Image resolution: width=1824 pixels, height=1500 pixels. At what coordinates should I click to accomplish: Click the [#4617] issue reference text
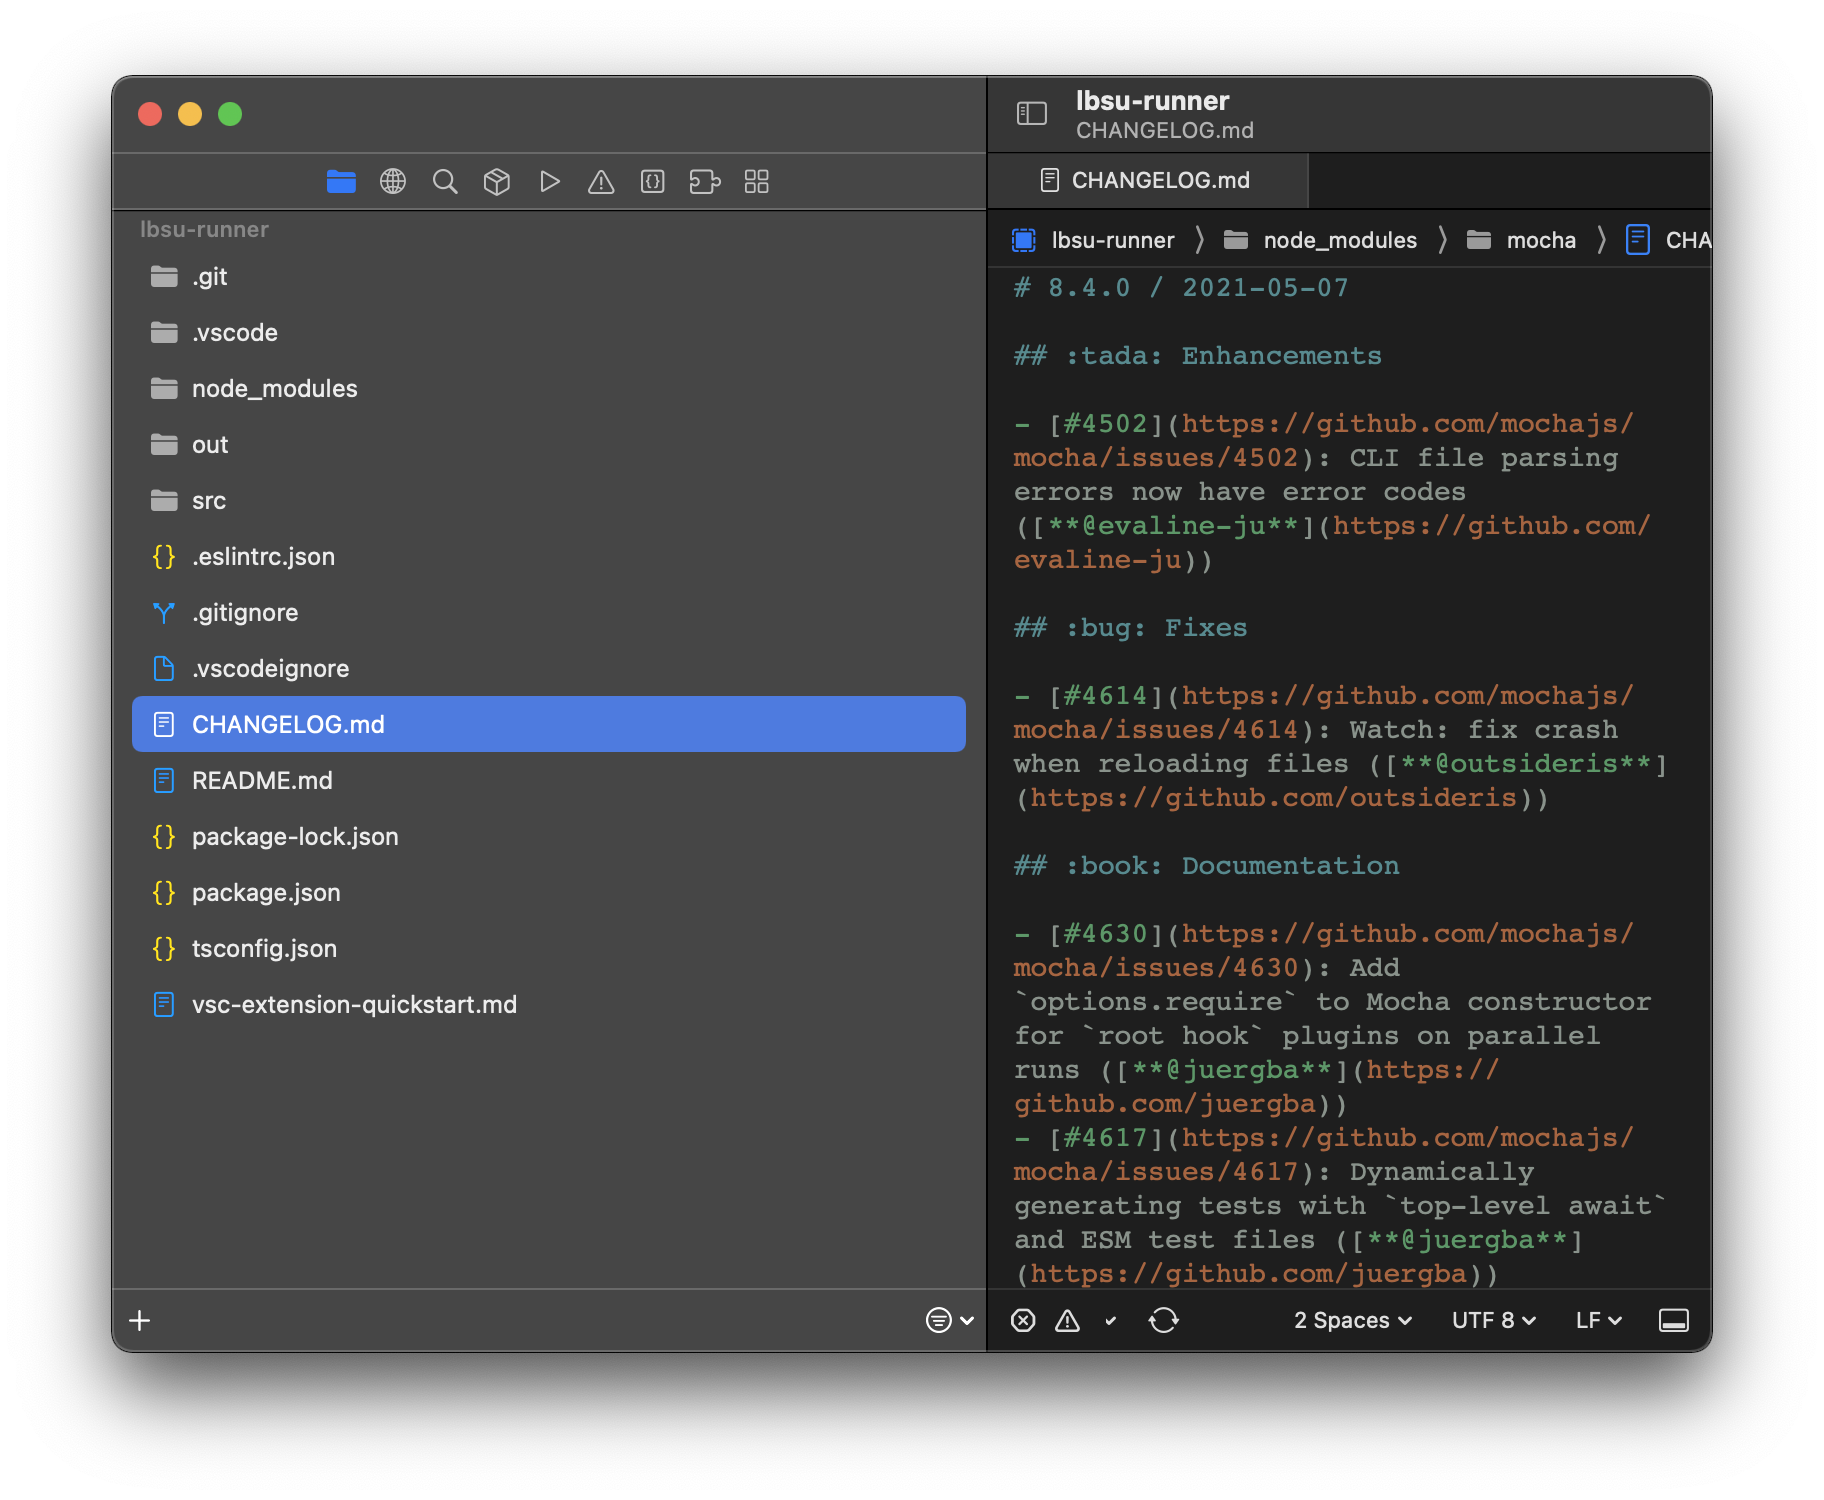click(1105, 1138)
